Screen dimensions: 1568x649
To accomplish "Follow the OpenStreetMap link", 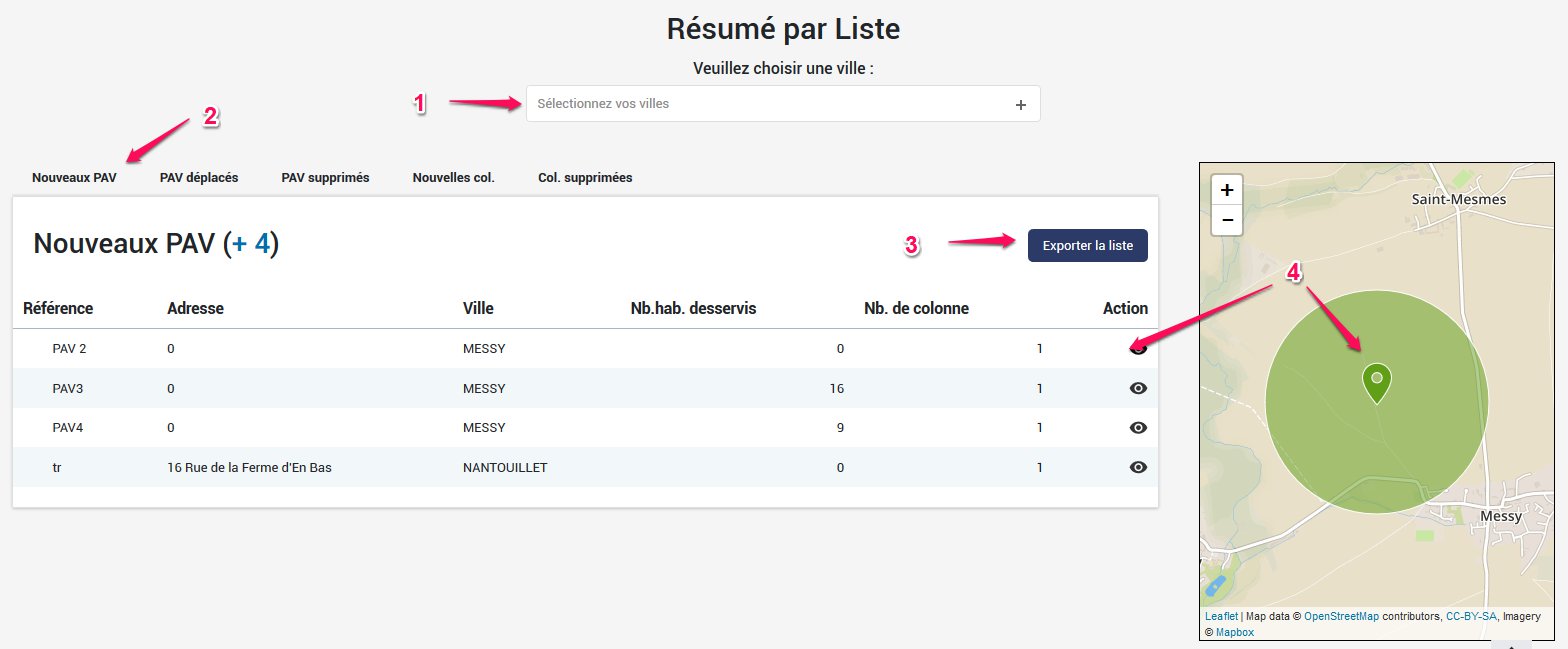I will [x=1341, y=617].
